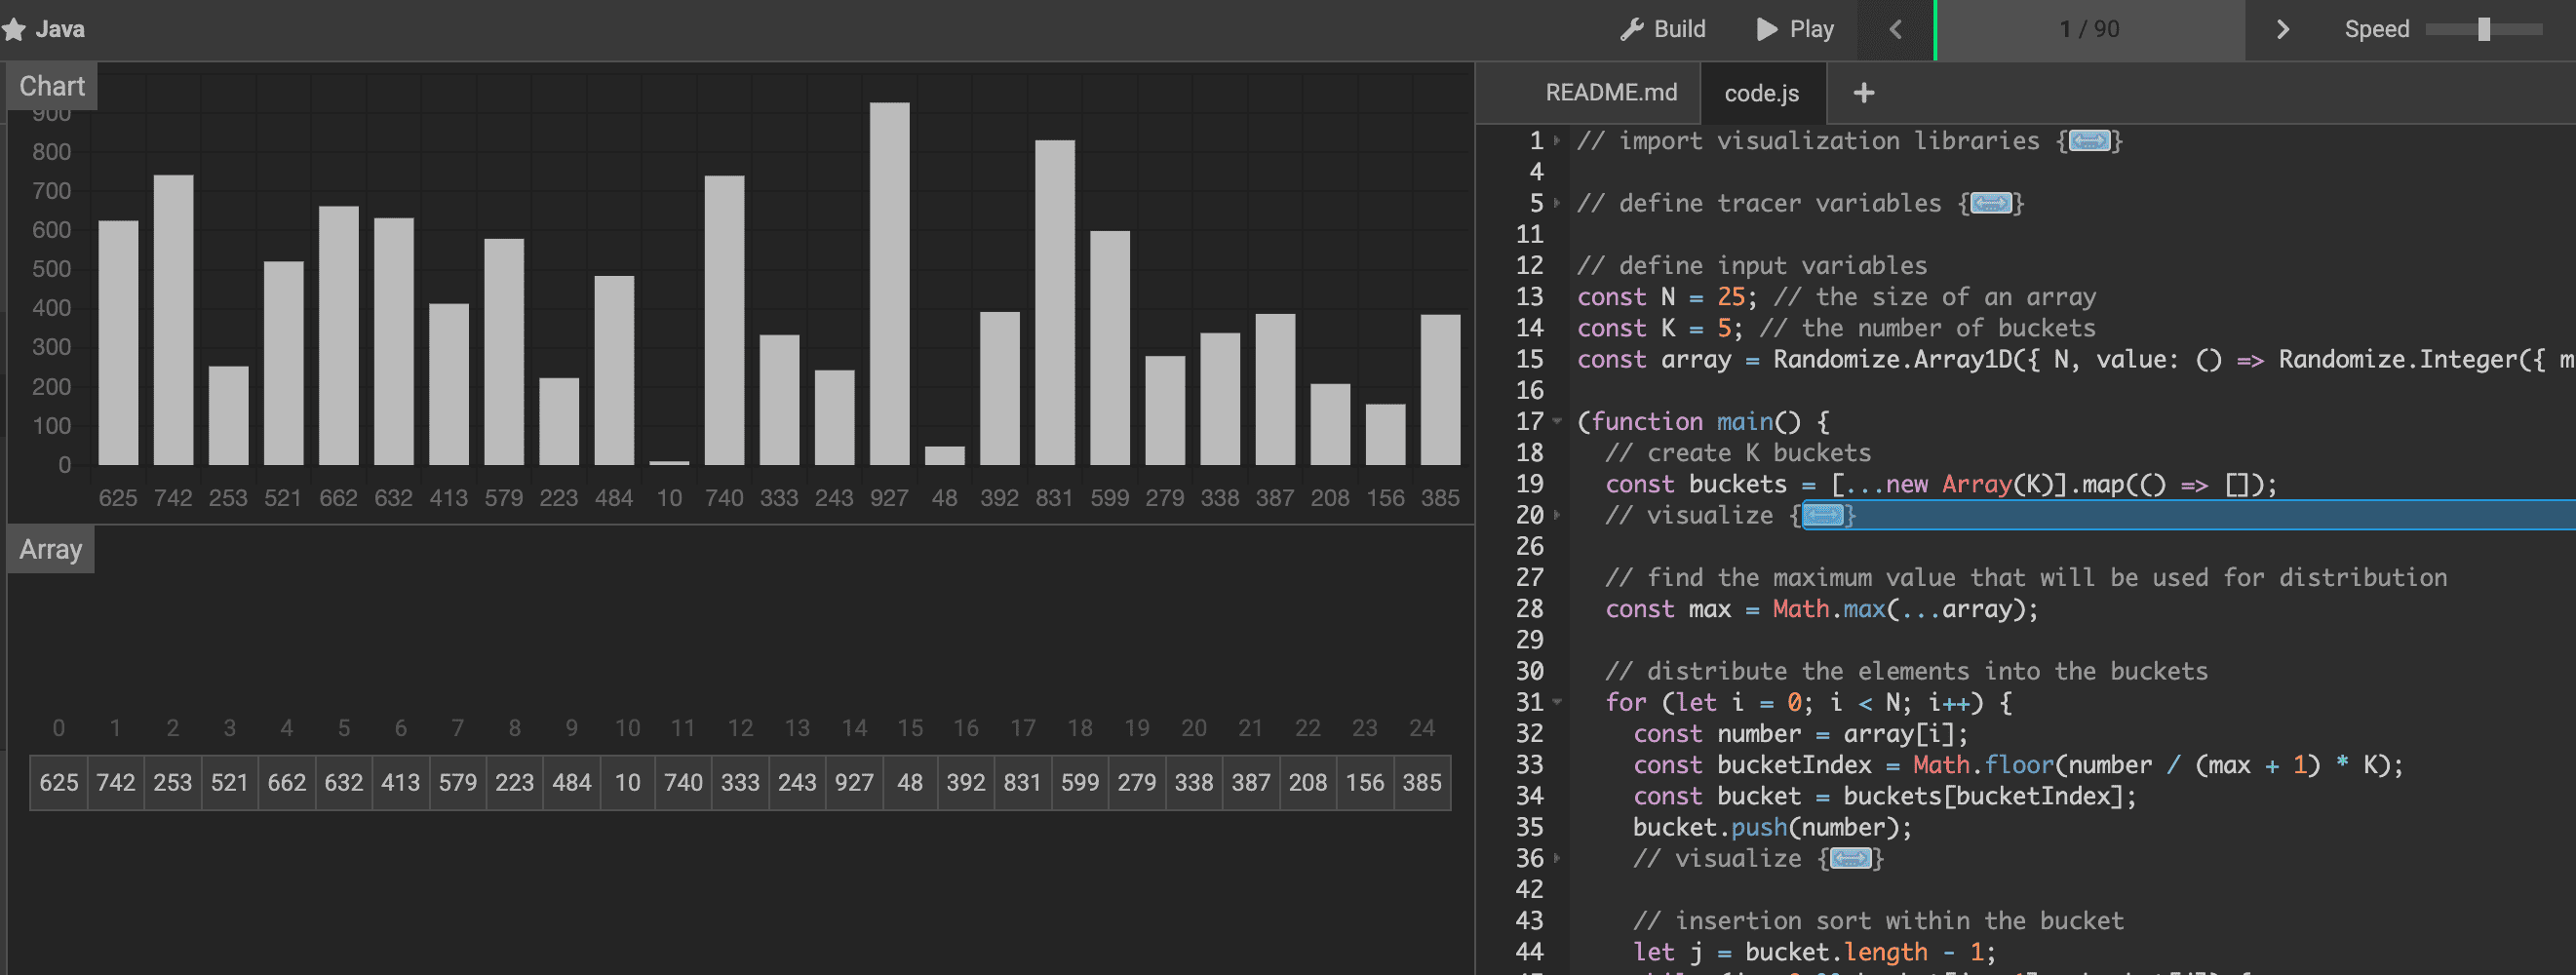Viewport: 2576px width, 975px height.
Task: Click the Java title text
Action: 60,29
